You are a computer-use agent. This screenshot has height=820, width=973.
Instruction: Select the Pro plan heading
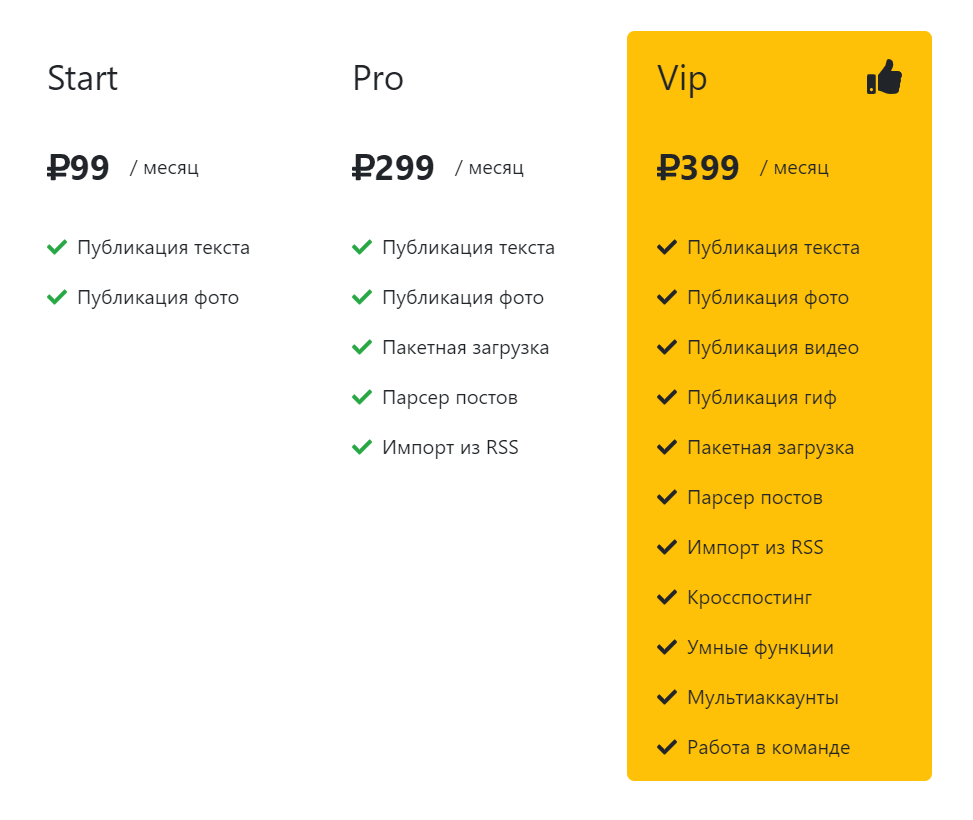(x=378, y=78)
